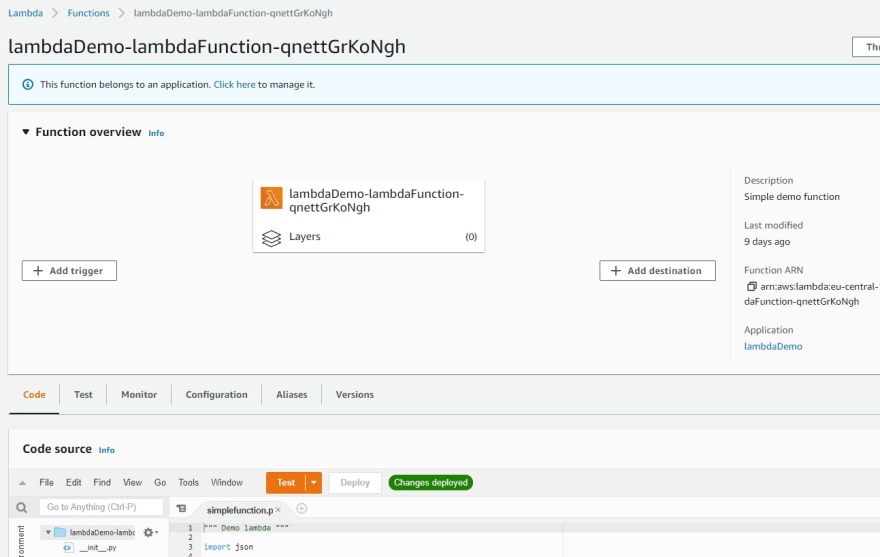Switch to the Code tab
Screen dimensions: 880x557
point(34,395)
